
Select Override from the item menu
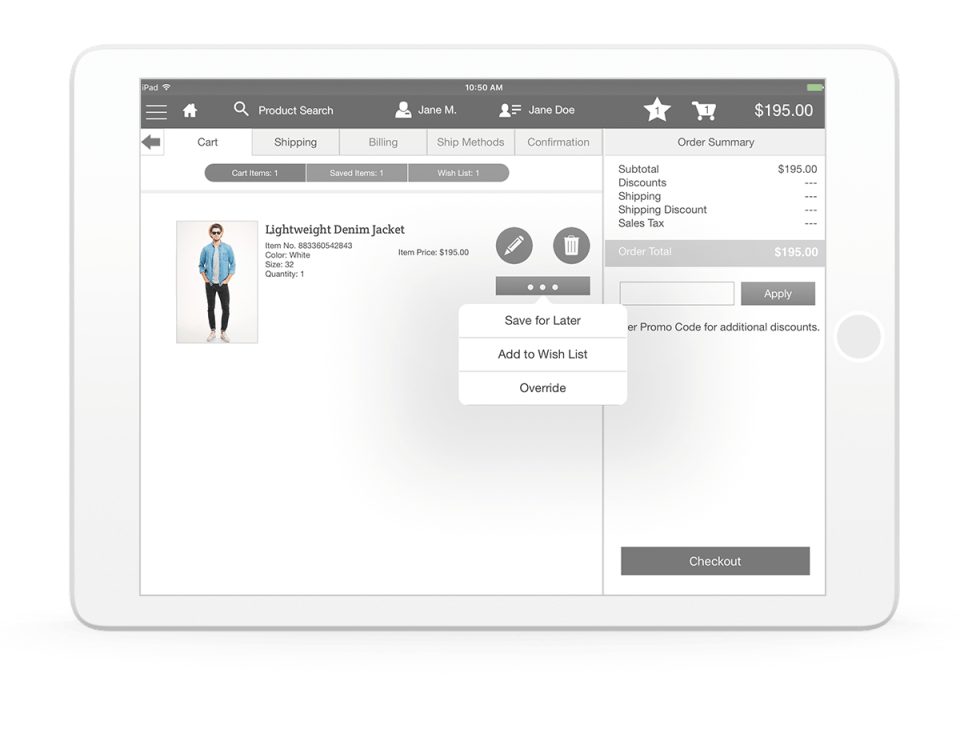542,388
